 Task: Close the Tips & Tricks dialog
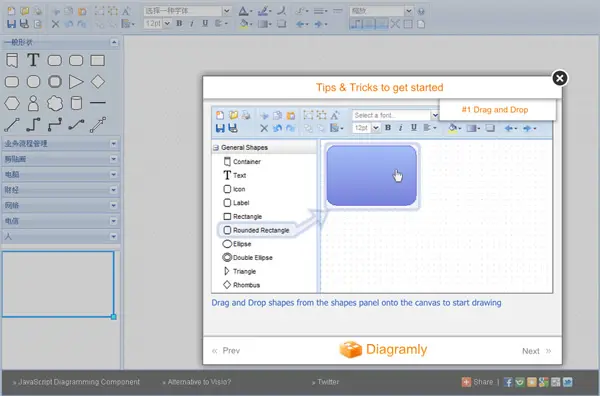[559, 78]
